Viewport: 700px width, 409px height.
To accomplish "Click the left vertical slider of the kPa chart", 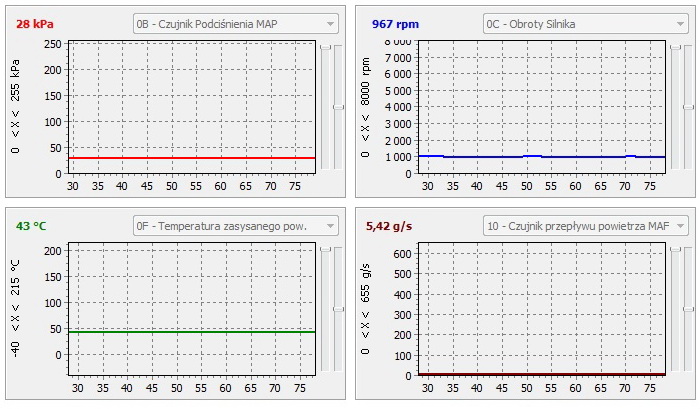I will click(324, 47).
